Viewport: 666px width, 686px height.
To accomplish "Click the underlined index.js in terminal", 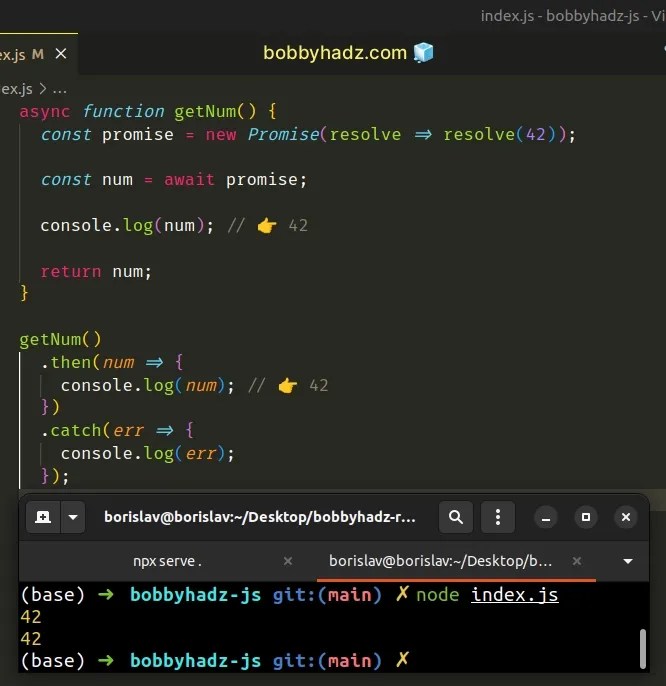I will point(515,595).
